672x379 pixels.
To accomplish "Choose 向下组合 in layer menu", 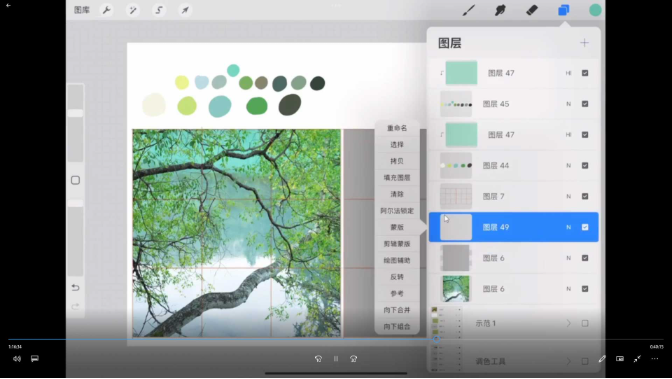I will click(397, 327).
